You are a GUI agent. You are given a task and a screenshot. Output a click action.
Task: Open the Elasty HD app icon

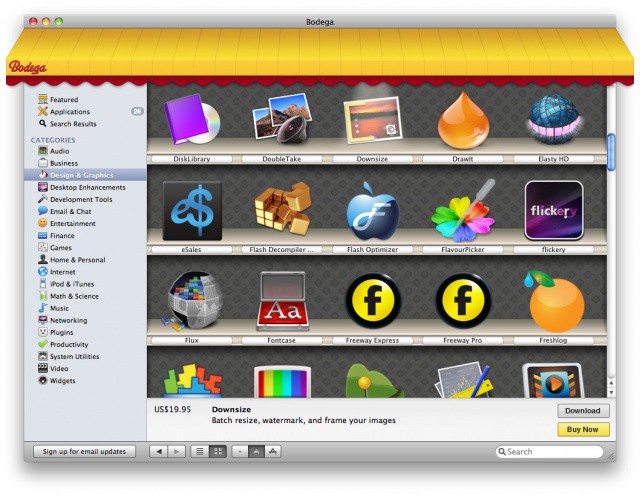tap(554, 121)
